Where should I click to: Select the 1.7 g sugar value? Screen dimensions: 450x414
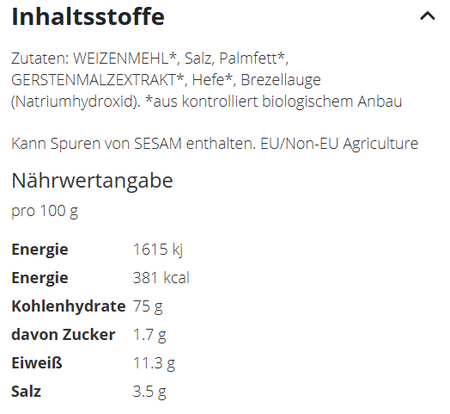tap(150, 335)
